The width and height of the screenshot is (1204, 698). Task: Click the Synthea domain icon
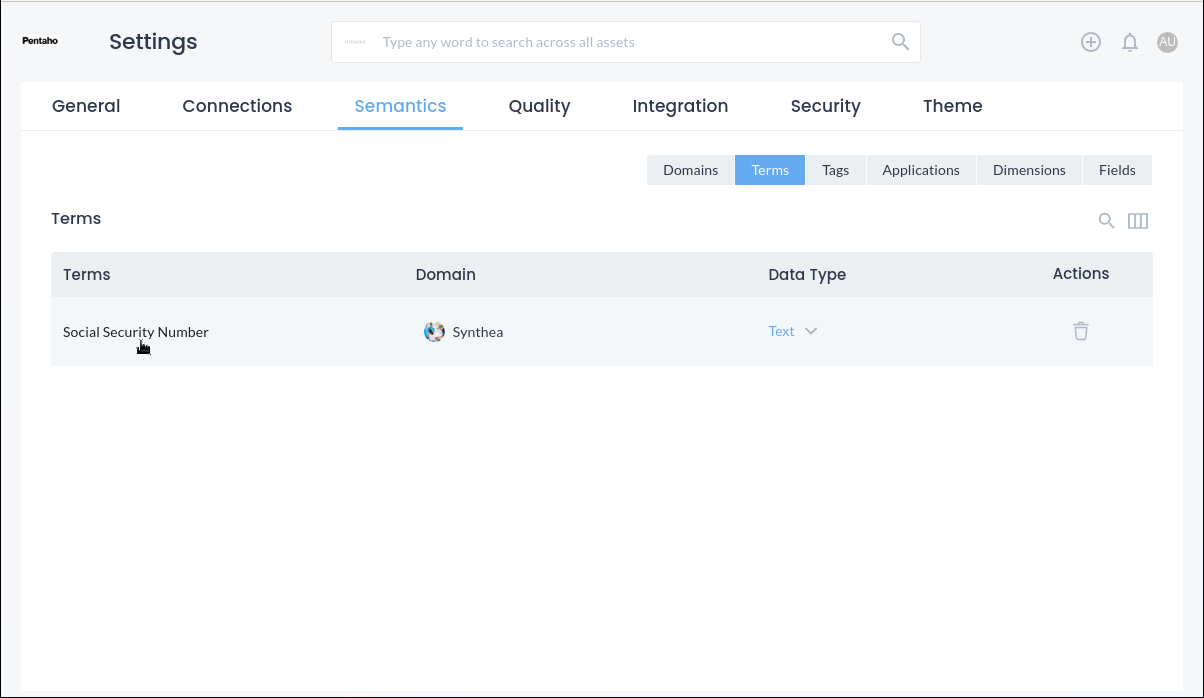434,332
